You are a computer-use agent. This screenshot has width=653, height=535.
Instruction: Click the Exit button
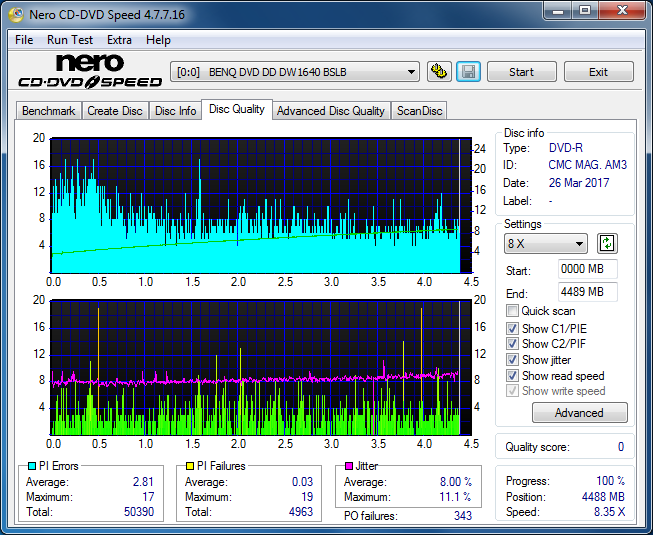598,72
